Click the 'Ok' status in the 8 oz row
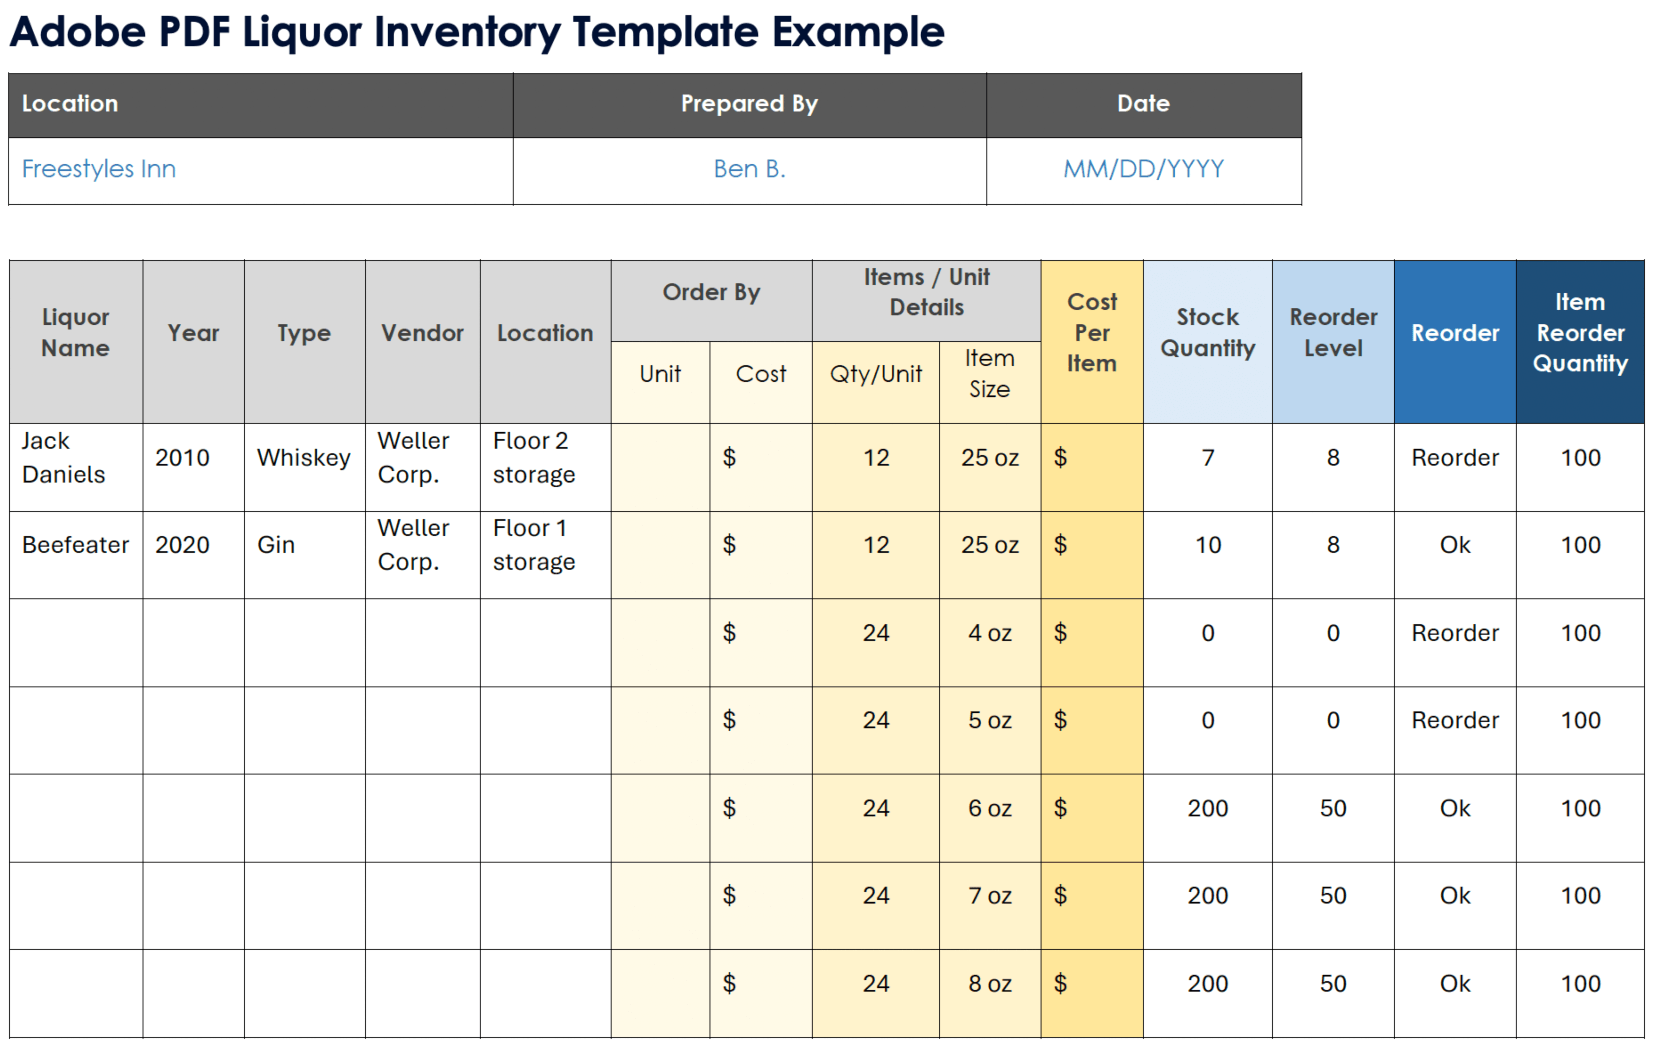The width and height of the screenshot is (1654, 1046). [x=1455, y=994]
